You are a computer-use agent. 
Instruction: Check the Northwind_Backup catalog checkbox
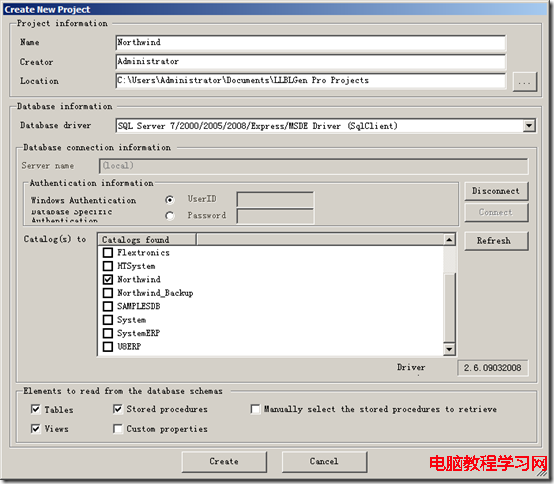(x=108, y=293)
